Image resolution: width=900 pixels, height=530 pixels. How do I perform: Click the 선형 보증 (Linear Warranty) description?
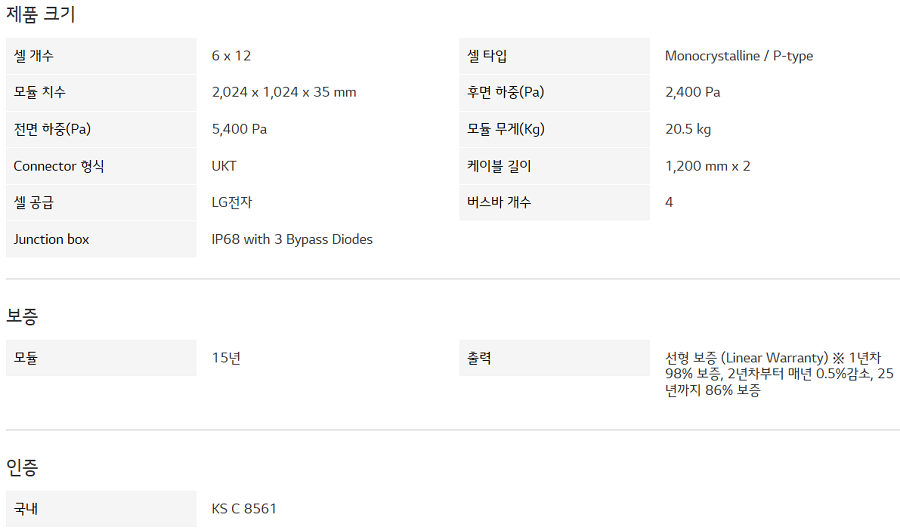click(x=779, y=374)
